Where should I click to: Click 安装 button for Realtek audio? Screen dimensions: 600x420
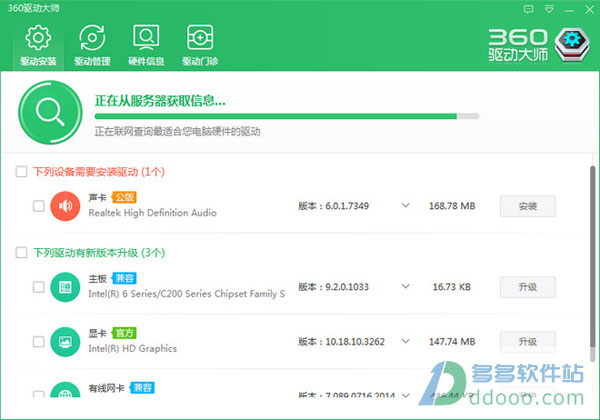click(x=528, y=206)
